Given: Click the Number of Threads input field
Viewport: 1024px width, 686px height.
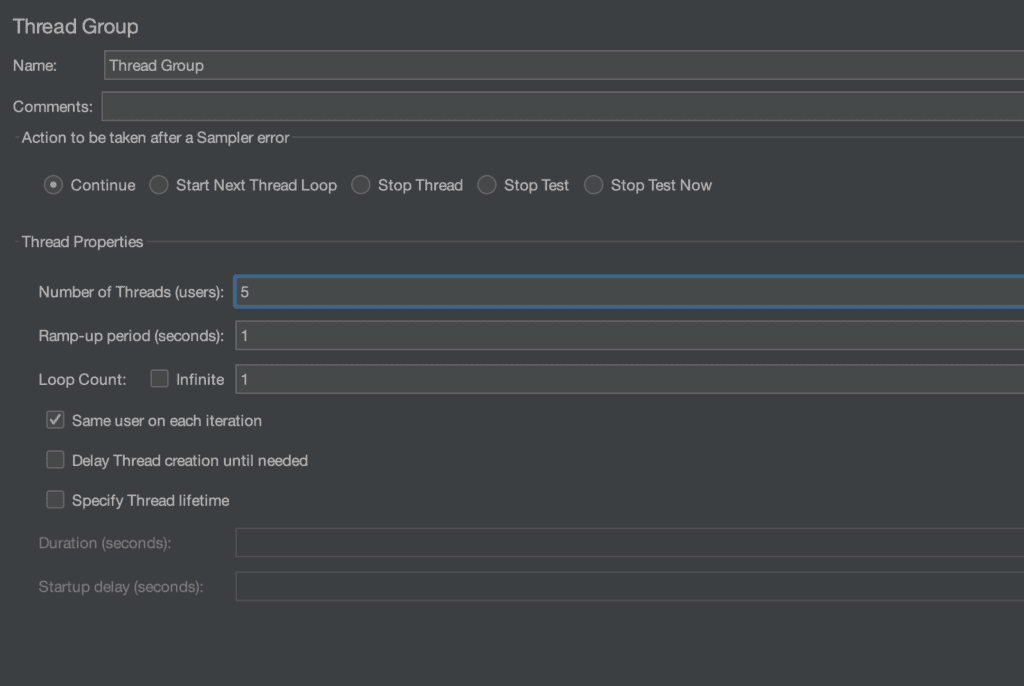Looking at the screenshot, I should [x=630, y=292].
